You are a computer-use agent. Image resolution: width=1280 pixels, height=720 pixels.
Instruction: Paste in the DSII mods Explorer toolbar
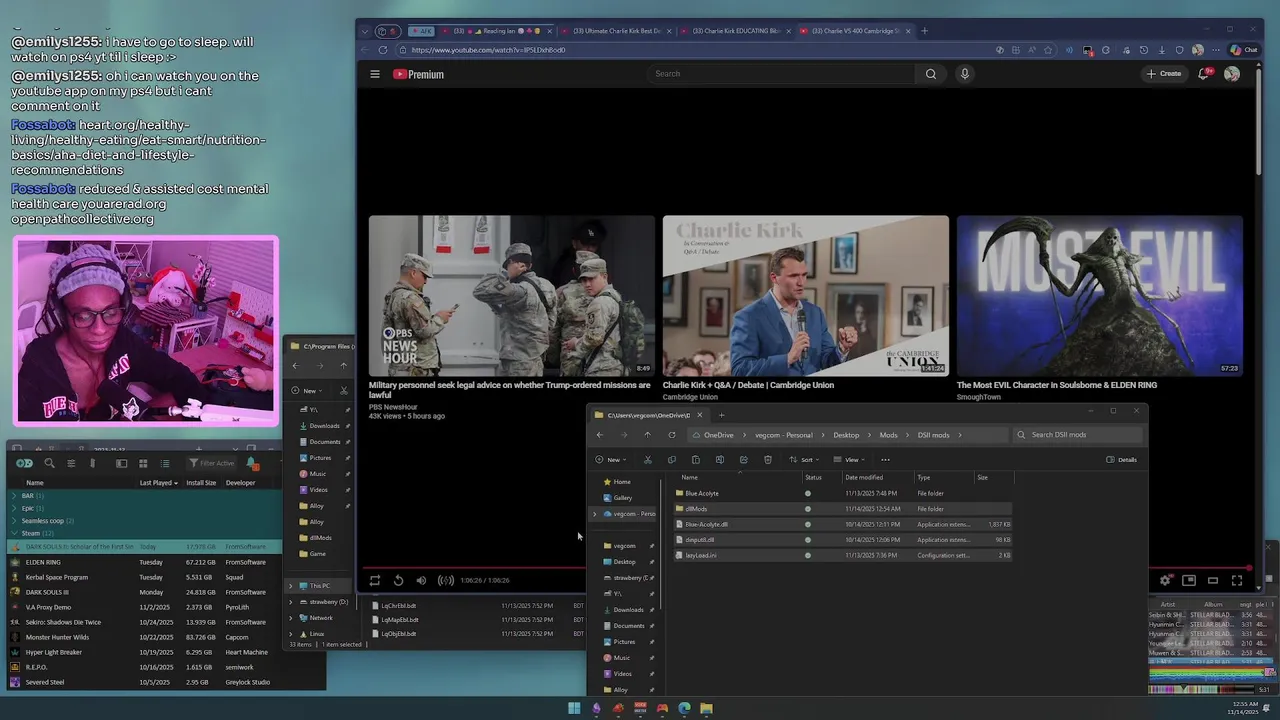tap(696, 460)
